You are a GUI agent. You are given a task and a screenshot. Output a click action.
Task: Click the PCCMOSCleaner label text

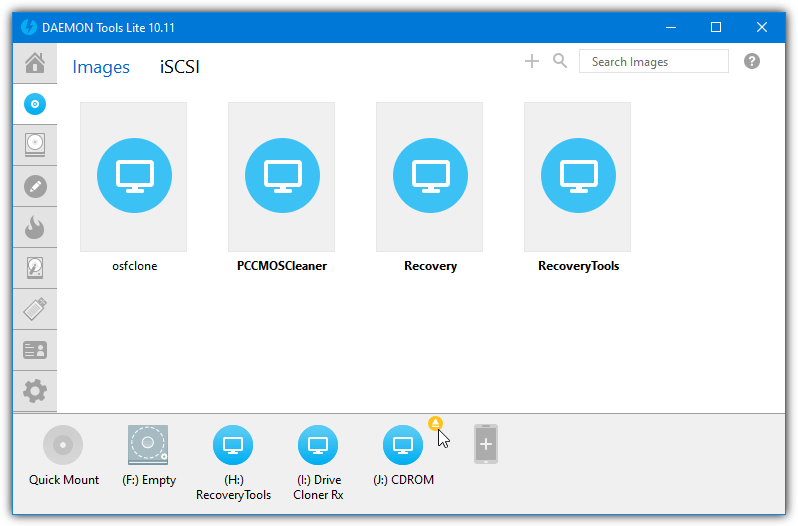click(x=281, y=266)
